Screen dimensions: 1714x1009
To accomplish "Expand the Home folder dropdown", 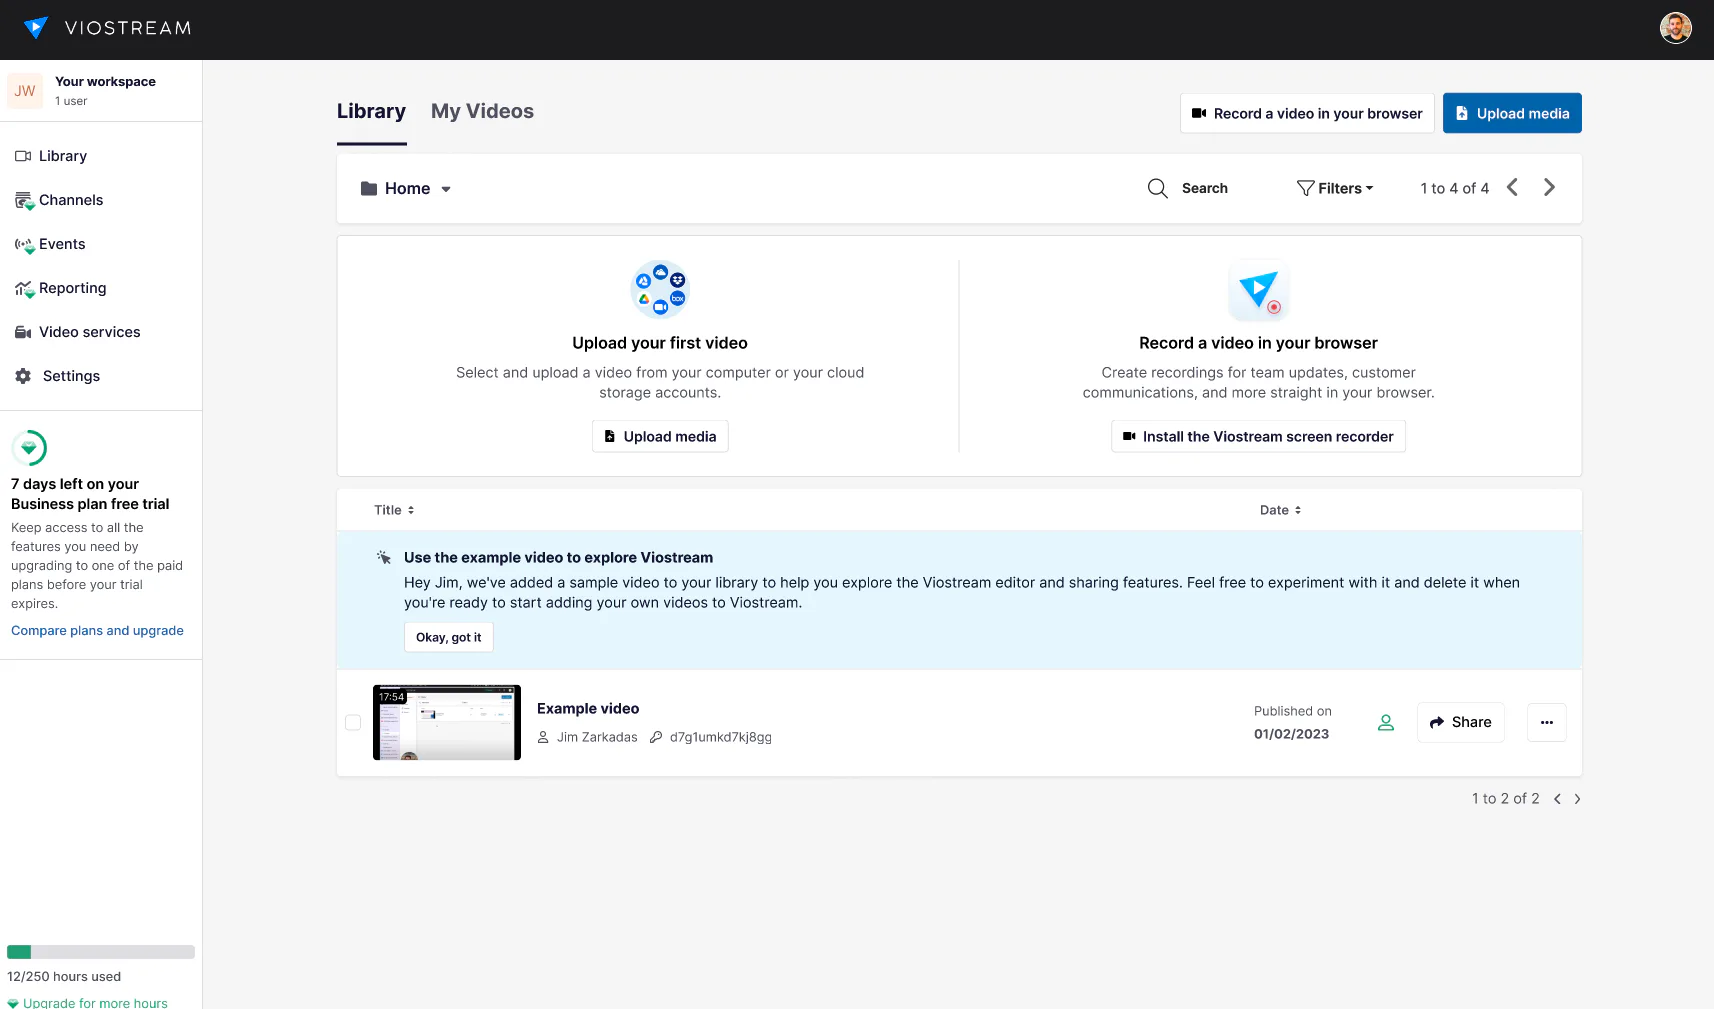I will [406, 188].
